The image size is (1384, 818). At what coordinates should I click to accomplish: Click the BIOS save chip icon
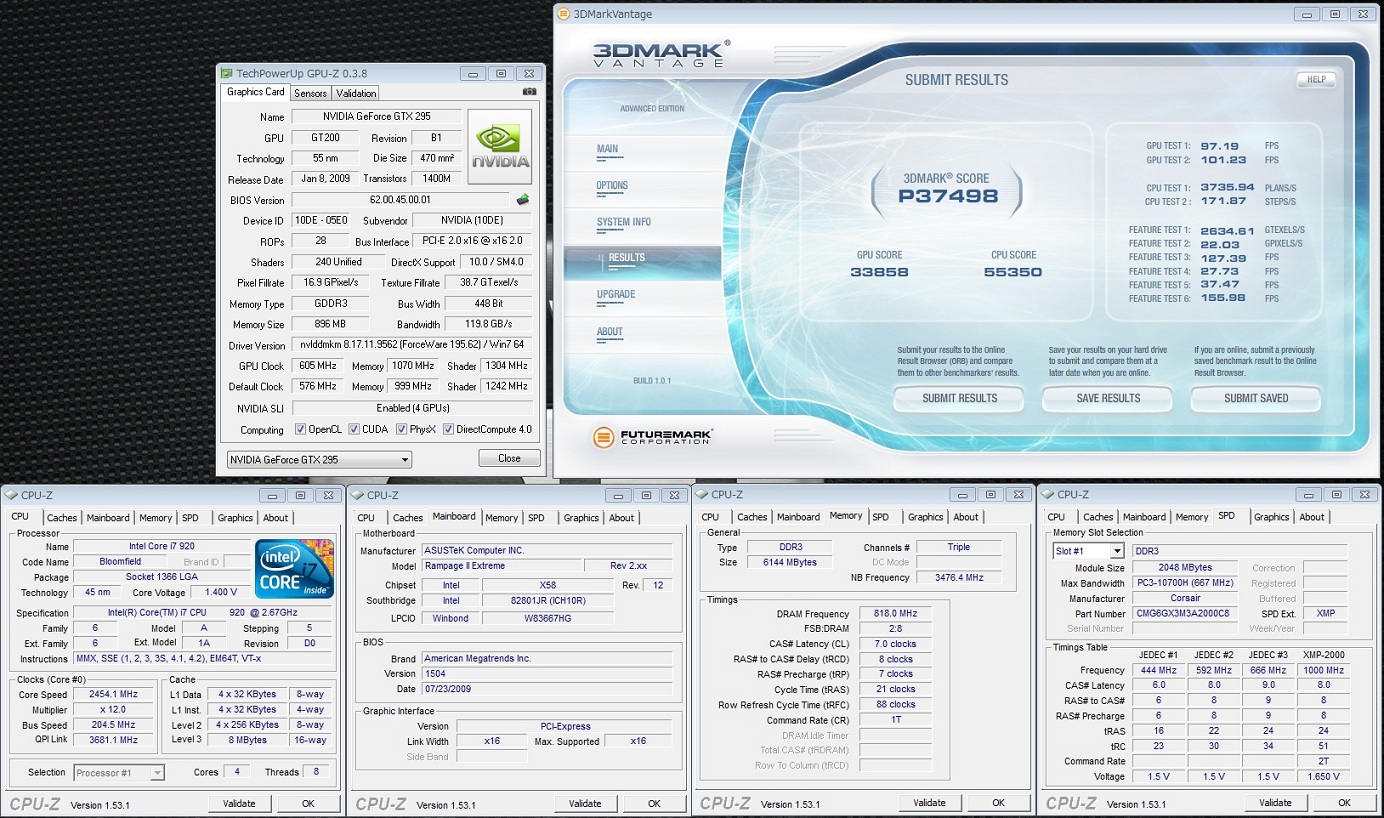tap(521, 200)
